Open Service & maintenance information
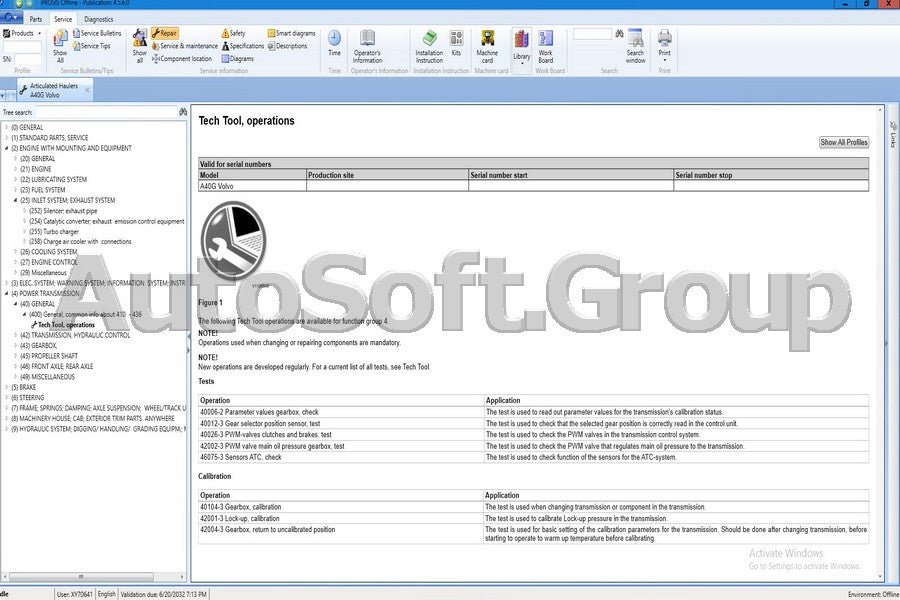The image size is (900, 600). (184, 45)
